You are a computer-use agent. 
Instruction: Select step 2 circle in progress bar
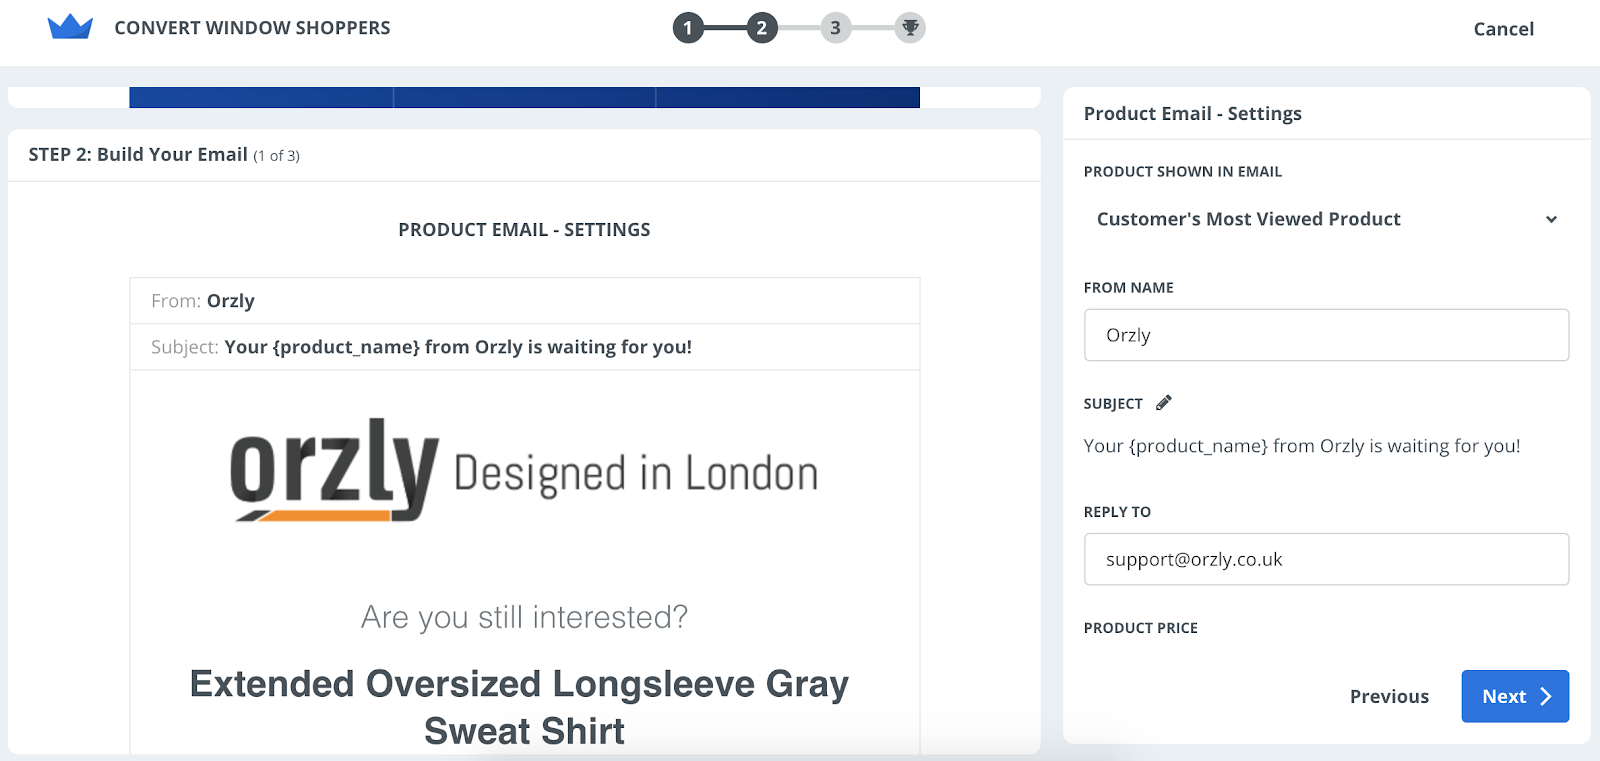762,28
